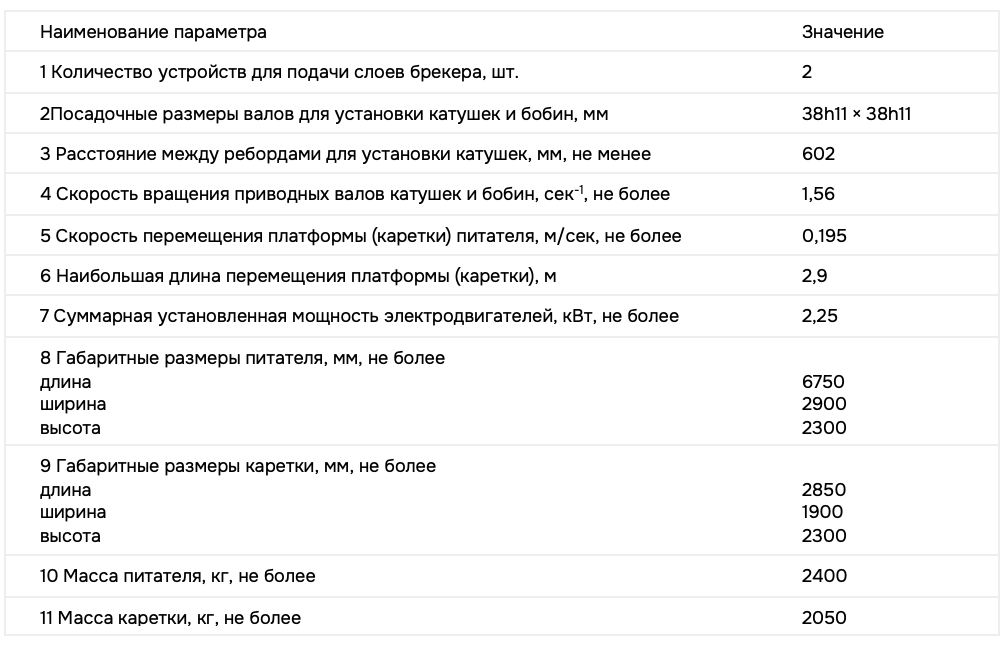The height and width of the screenshot is (646, 1008).
Task: Click 'Габаритные размеры питателя' row heading
Action: pyautogui.click(x=242, y=357)
